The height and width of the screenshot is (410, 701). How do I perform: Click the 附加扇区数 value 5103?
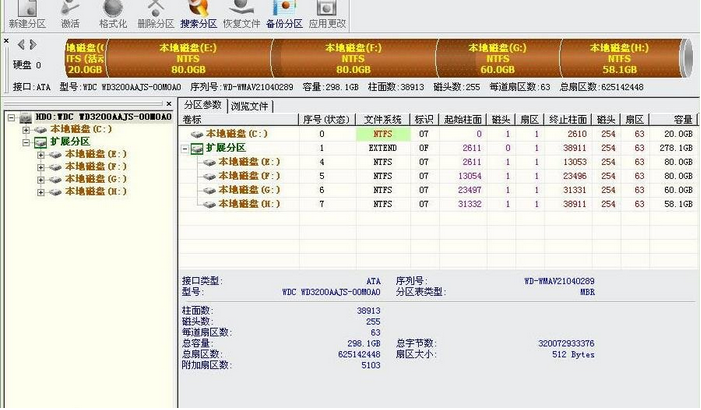[371, 365]
